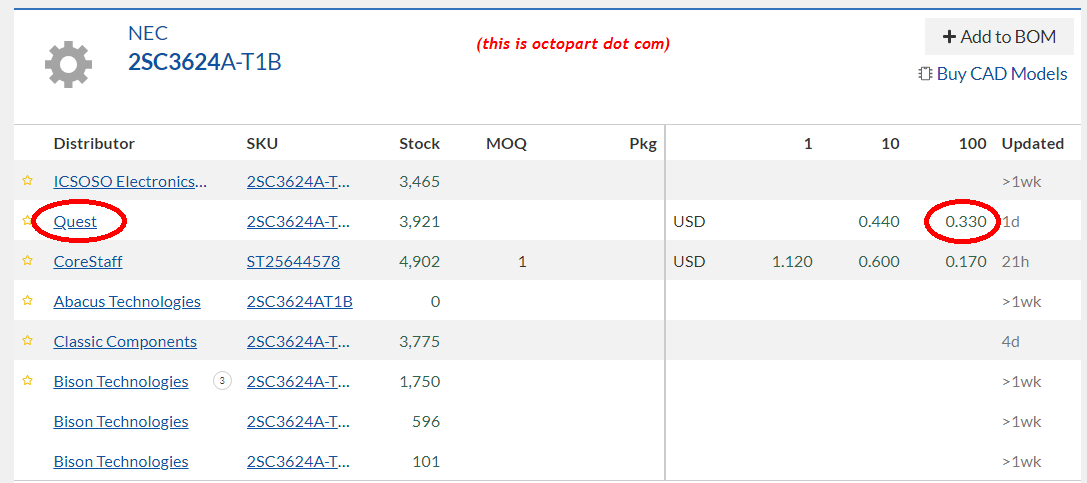Click the CoreStaff MOQ value 1
The width and height of the screenshot is (1087, 483).
[x=522, y=262]
